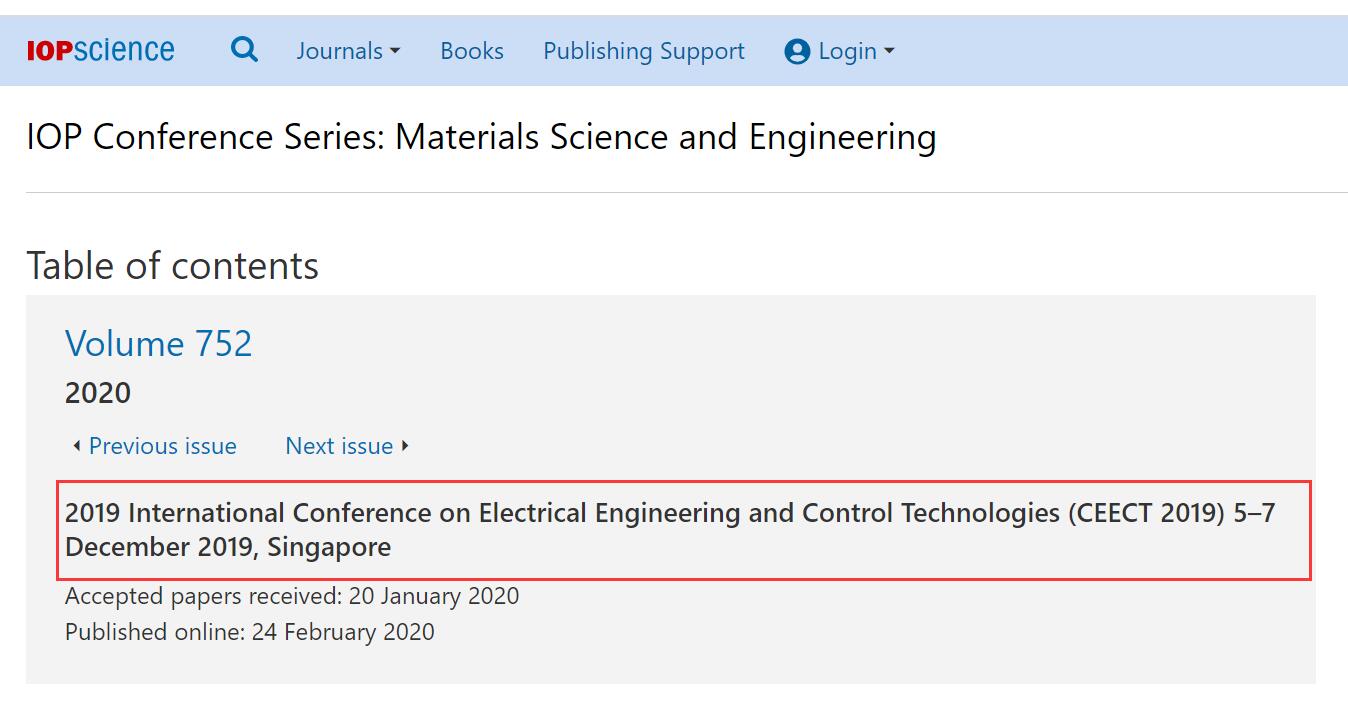1348x714 pixels.
Task: Click the IOP Conference Series journal title
Action: pyautogui.click(x=481, y=137)
